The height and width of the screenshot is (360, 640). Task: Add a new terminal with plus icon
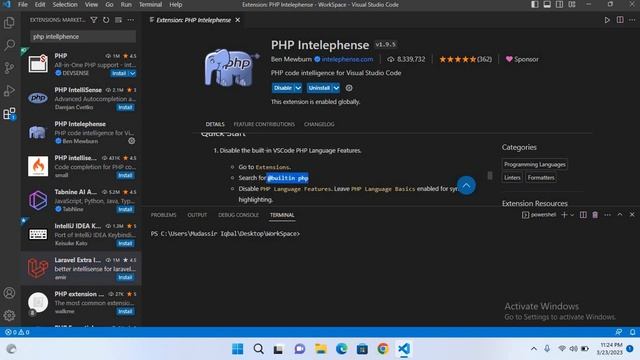(x=564, y=215)
